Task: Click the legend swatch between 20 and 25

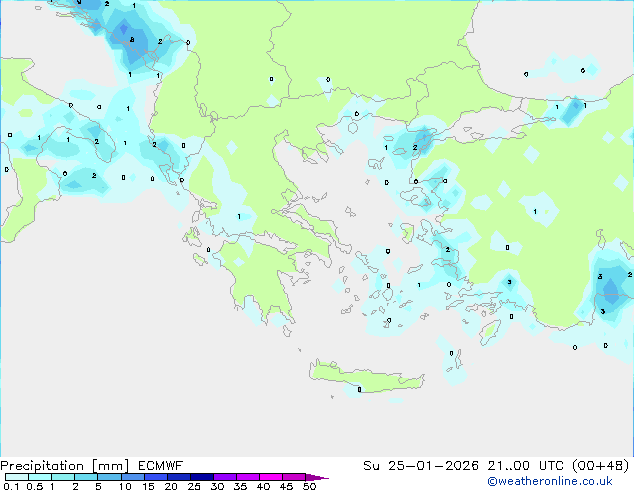Action: [179, 477]
